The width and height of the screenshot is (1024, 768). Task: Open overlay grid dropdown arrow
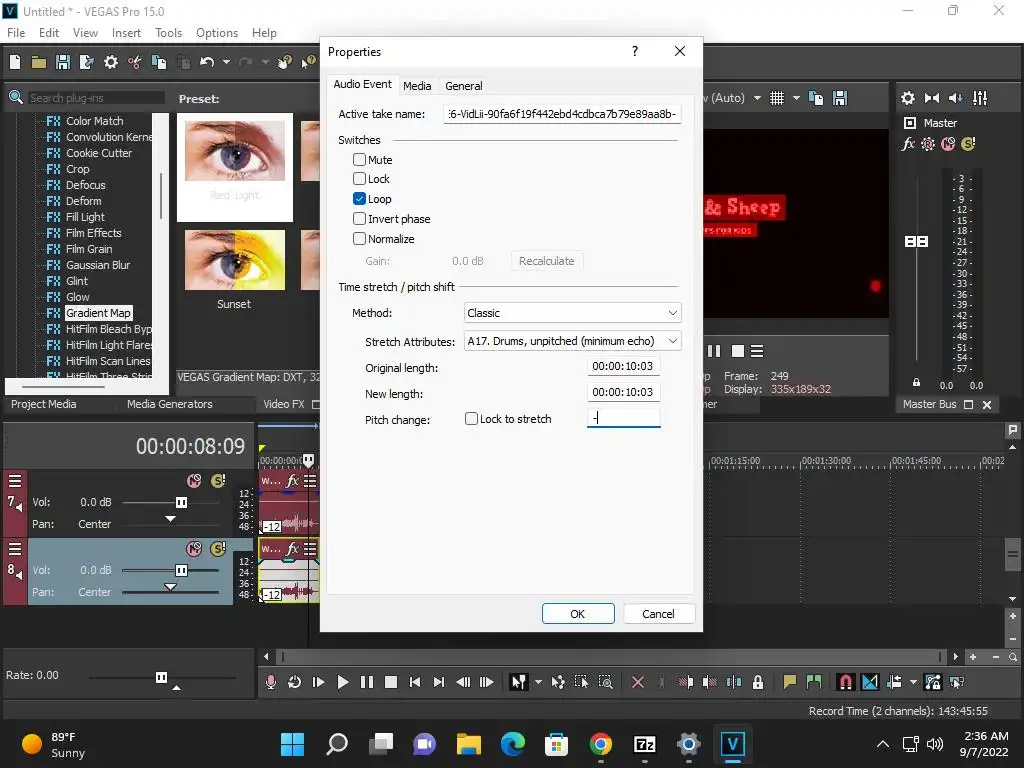(x=796, y=98)
